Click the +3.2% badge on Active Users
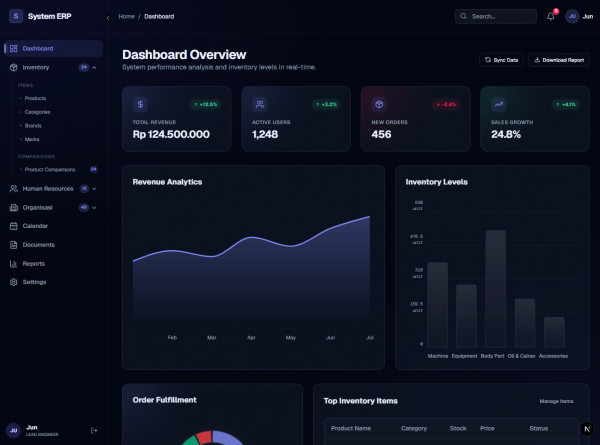The width and height of the screenshot is (600, 445). pos(326,104)
